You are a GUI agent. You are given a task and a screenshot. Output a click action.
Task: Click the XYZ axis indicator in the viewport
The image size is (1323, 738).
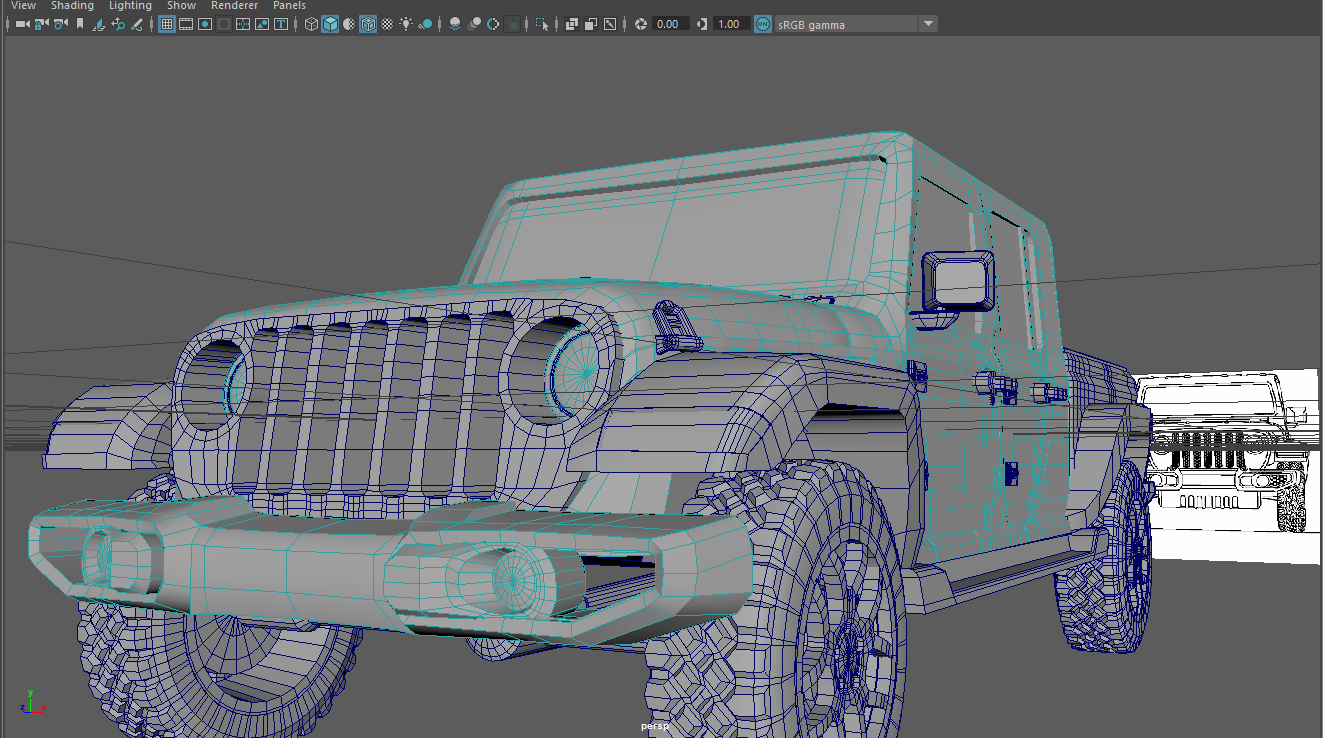31,700
